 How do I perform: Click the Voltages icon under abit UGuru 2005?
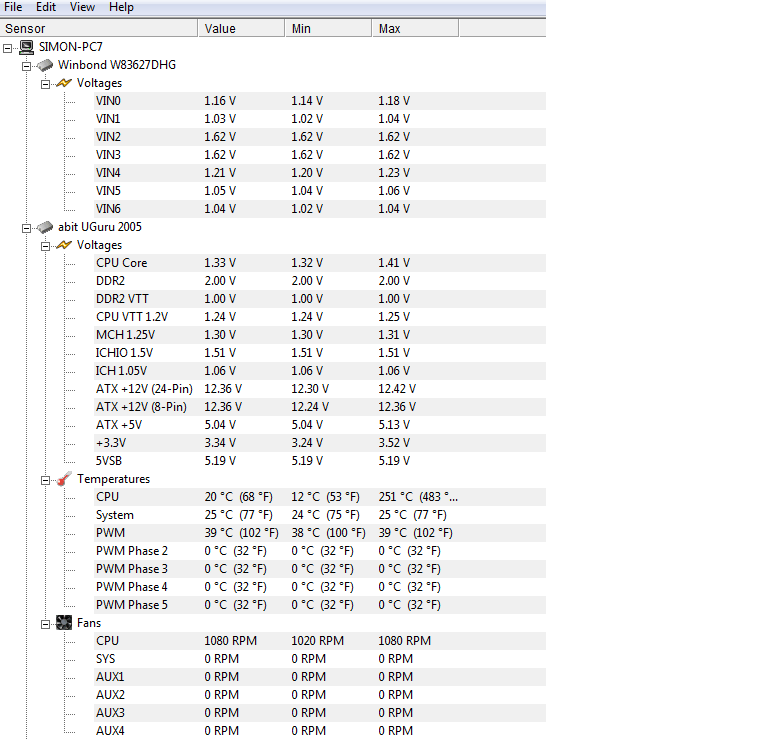click(x=64, y=245)
